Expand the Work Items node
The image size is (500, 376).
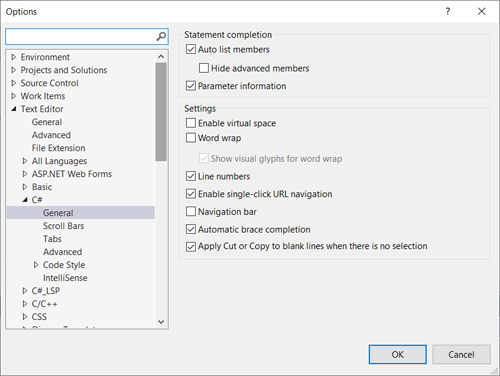tap(14, 96)
